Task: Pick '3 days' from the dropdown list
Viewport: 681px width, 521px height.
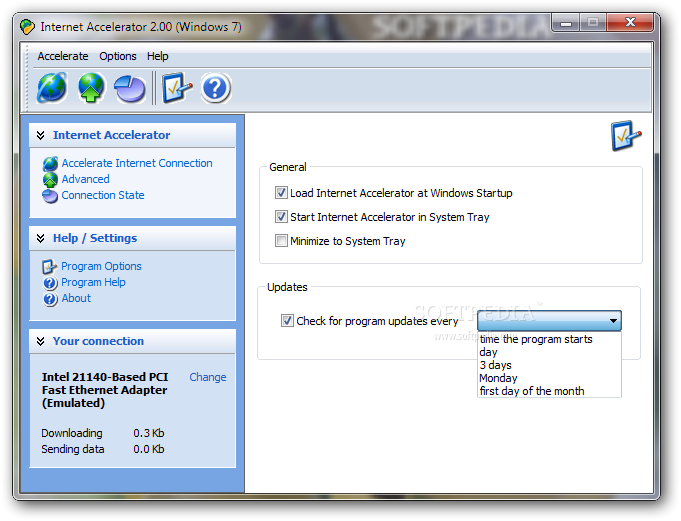Action: [549, 365]
